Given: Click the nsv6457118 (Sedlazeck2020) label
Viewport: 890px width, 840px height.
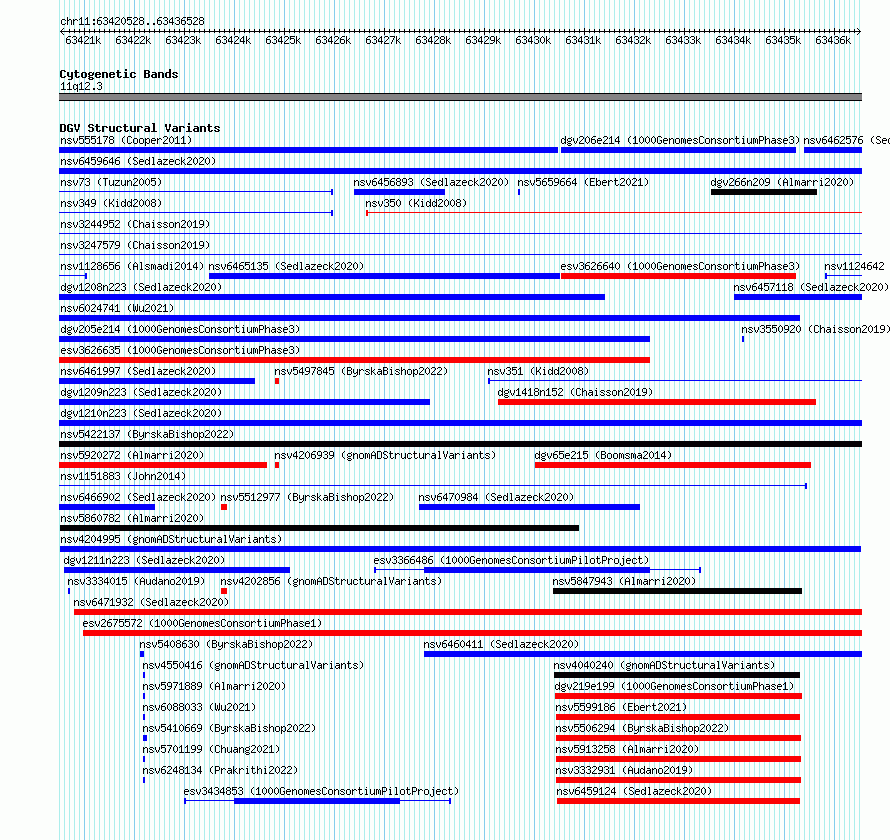Looking at the screenshot, I should (x=811, y=287).
